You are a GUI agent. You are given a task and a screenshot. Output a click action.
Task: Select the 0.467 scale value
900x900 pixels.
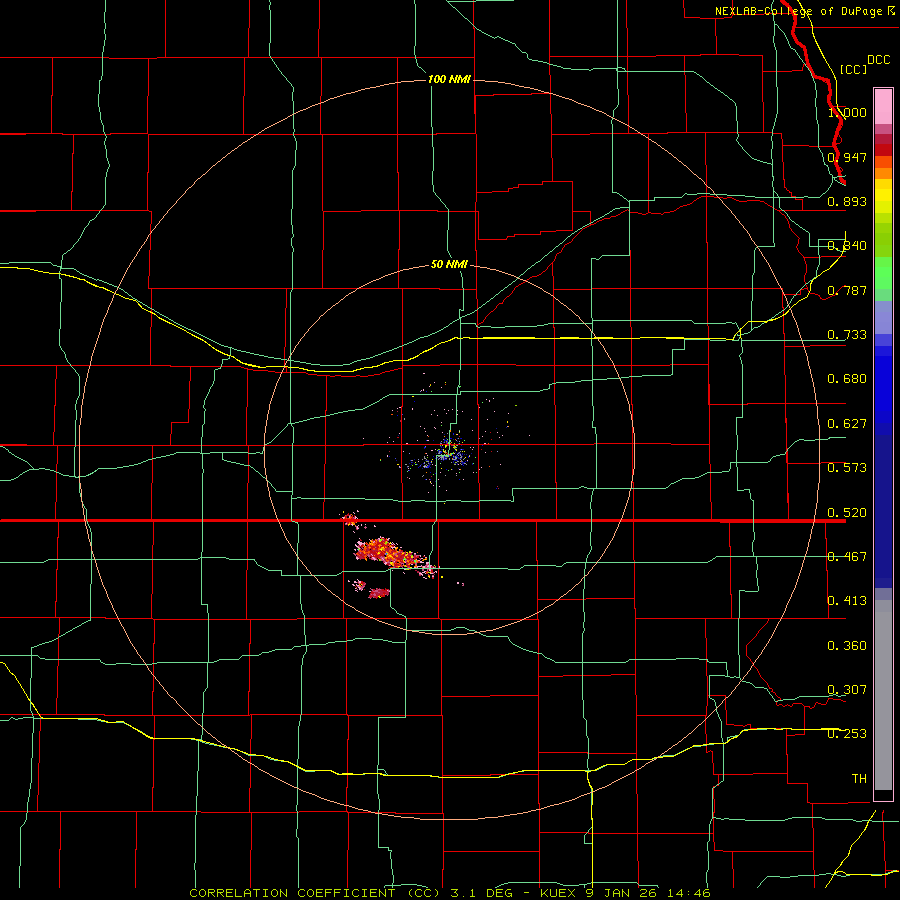(x=847, y=557)
